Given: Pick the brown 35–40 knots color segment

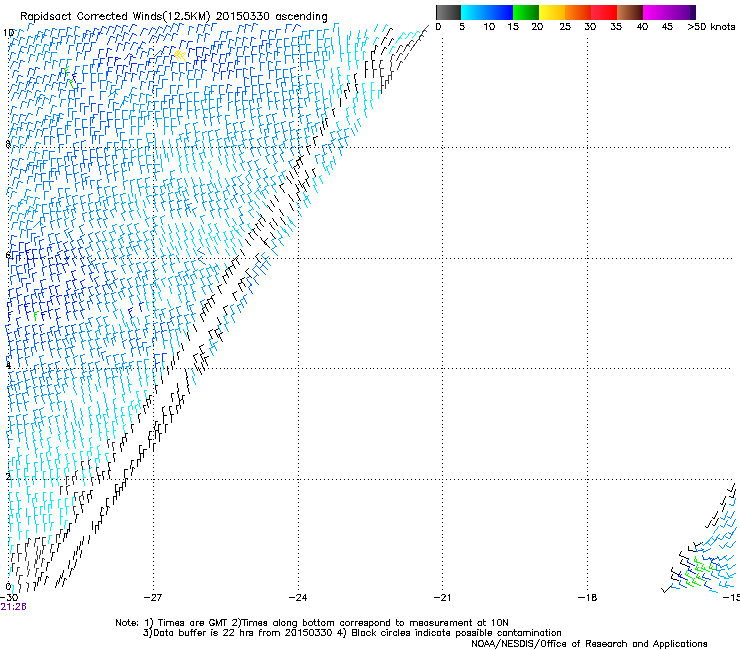Looking at the screenshot, I should [x=630, y=12].
